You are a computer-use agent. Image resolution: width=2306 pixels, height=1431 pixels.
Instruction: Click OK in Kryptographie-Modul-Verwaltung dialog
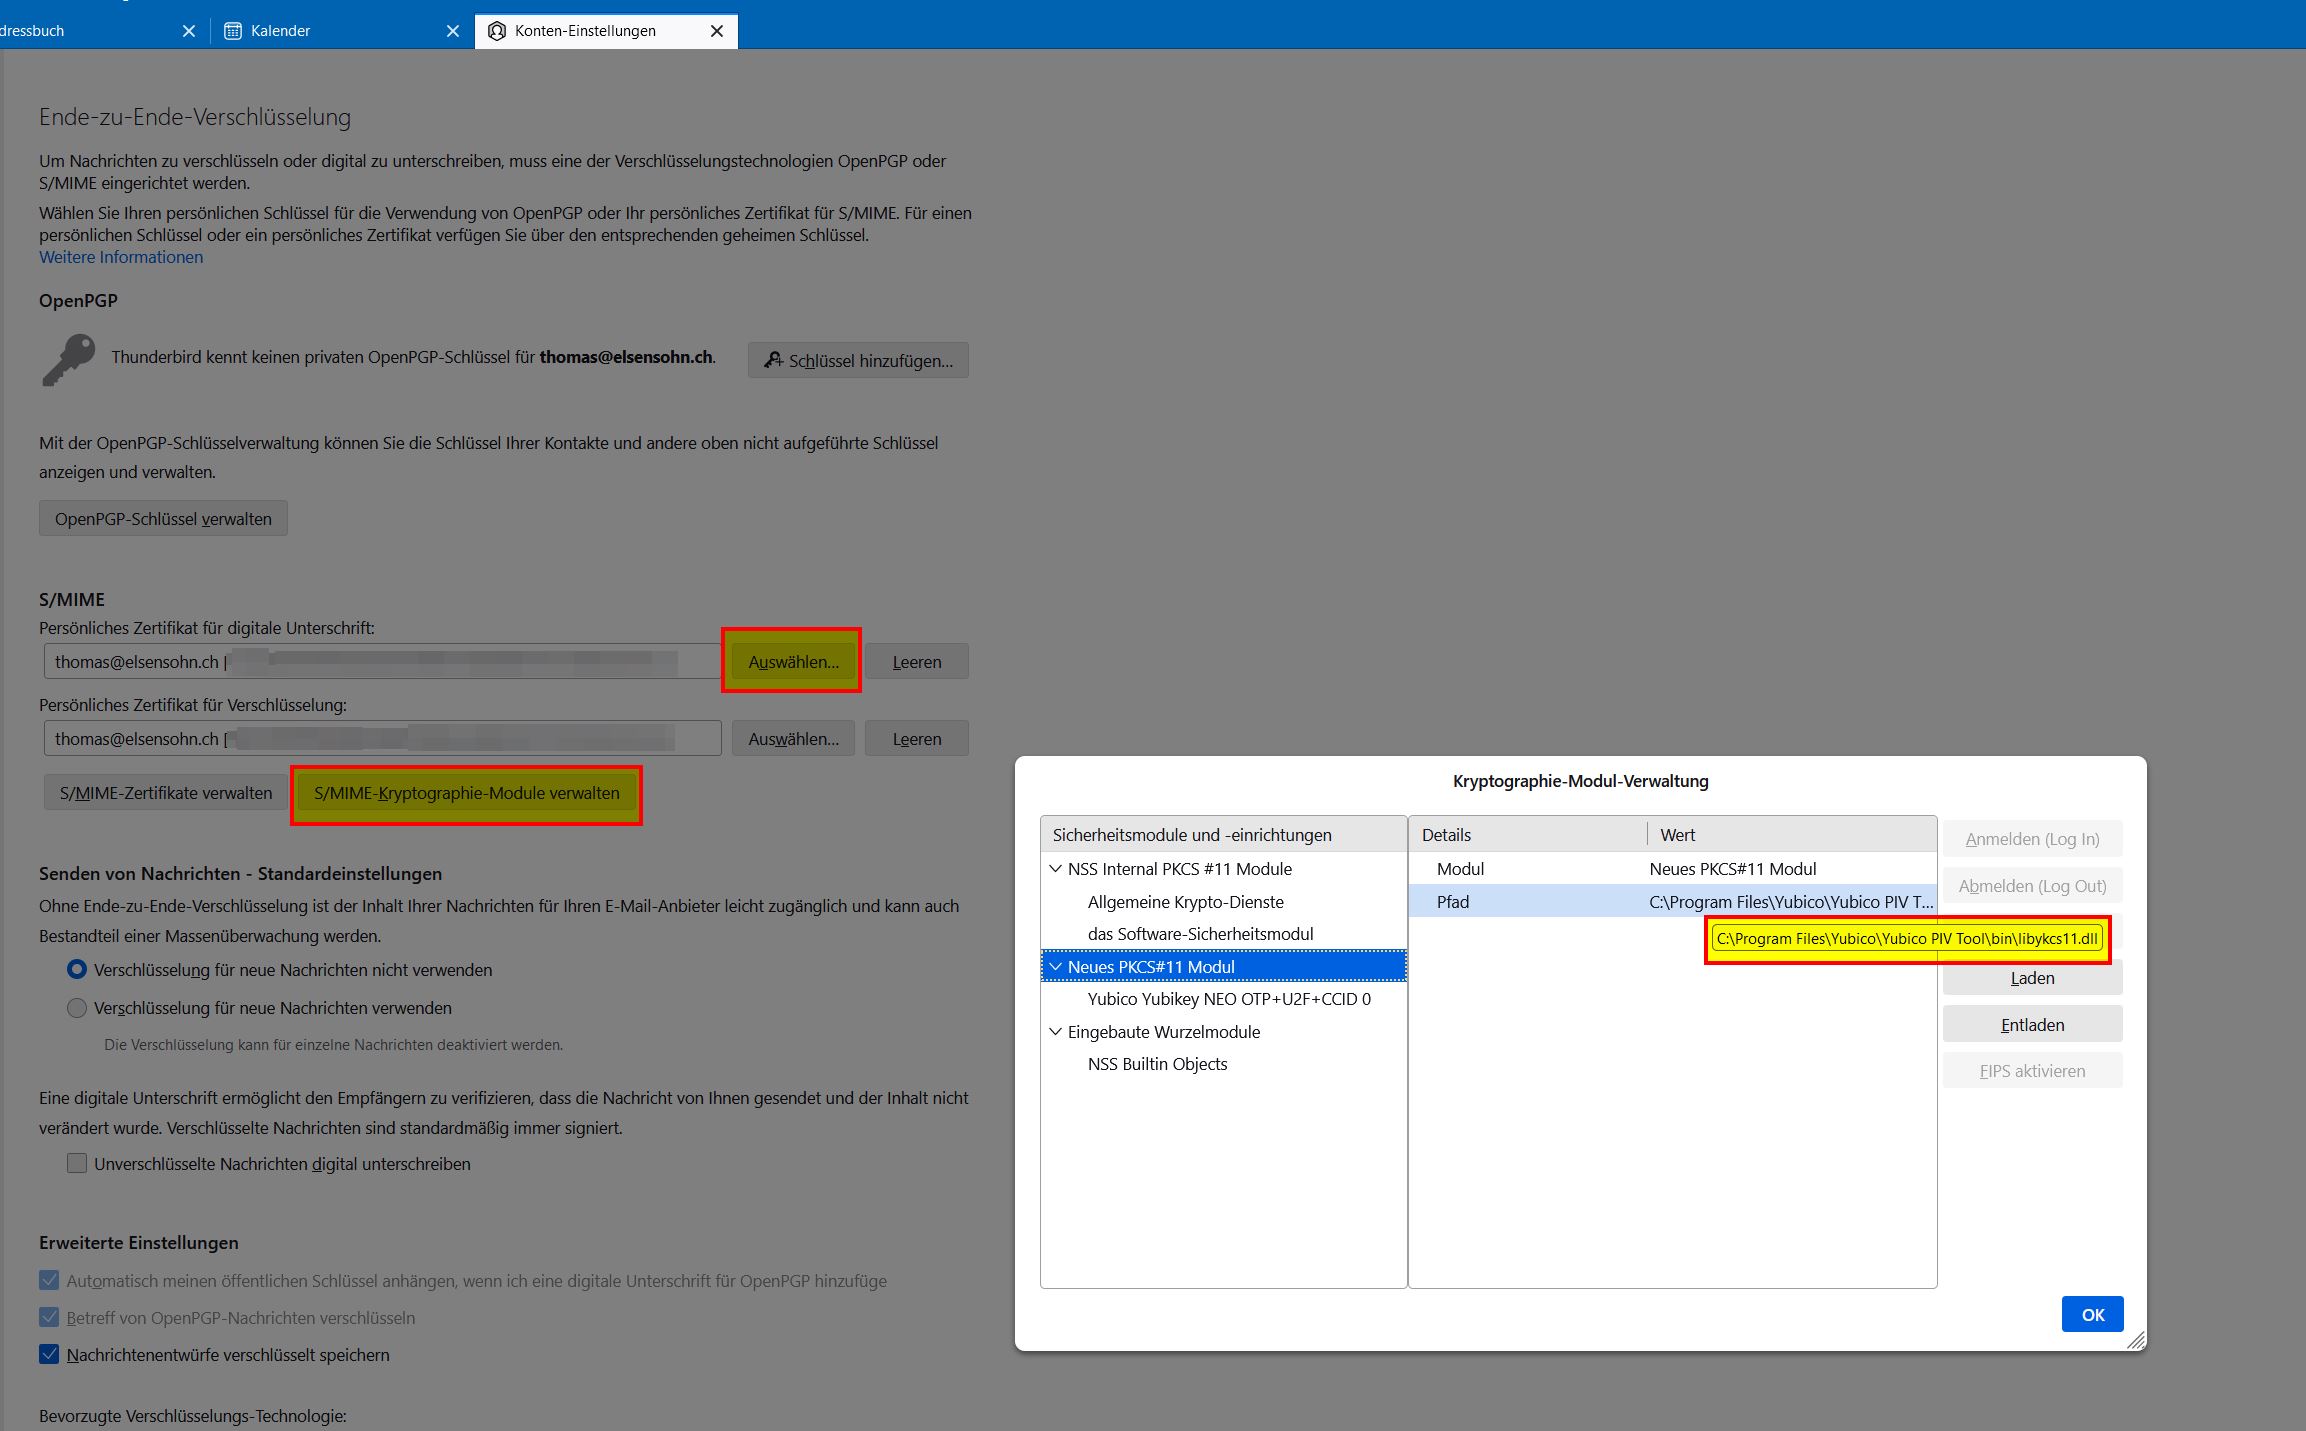click(x=2092, y=1314)
